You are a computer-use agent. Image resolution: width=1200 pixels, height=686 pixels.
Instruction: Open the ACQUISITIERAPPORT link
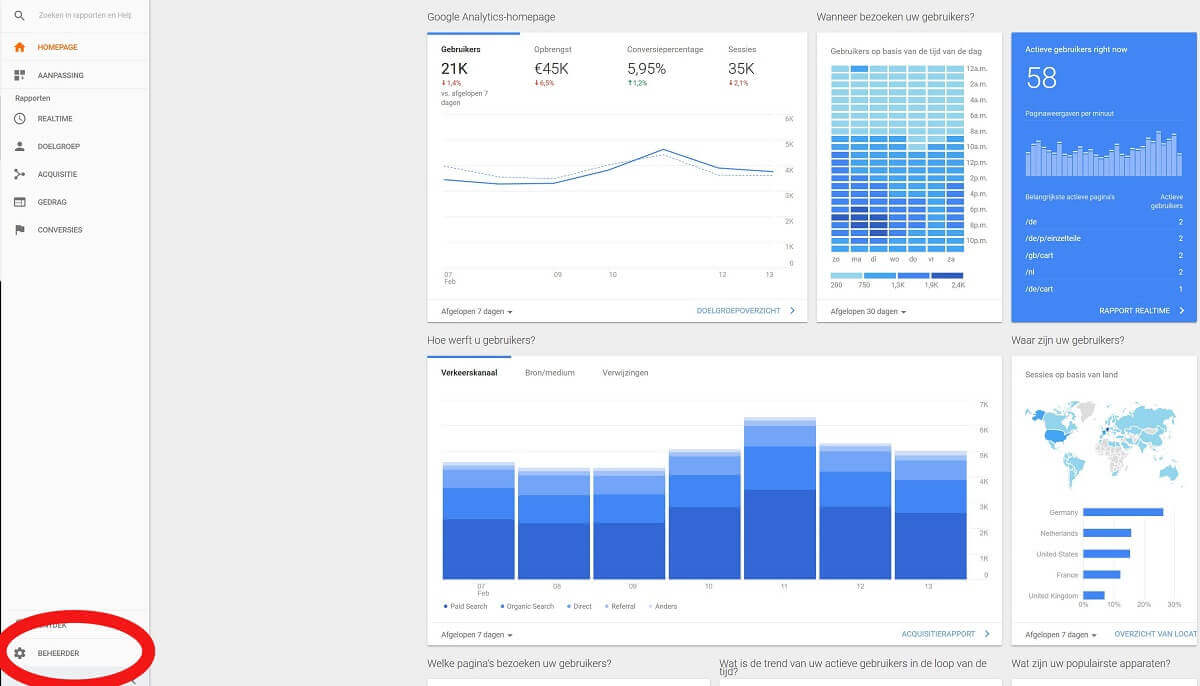[945, 634]
